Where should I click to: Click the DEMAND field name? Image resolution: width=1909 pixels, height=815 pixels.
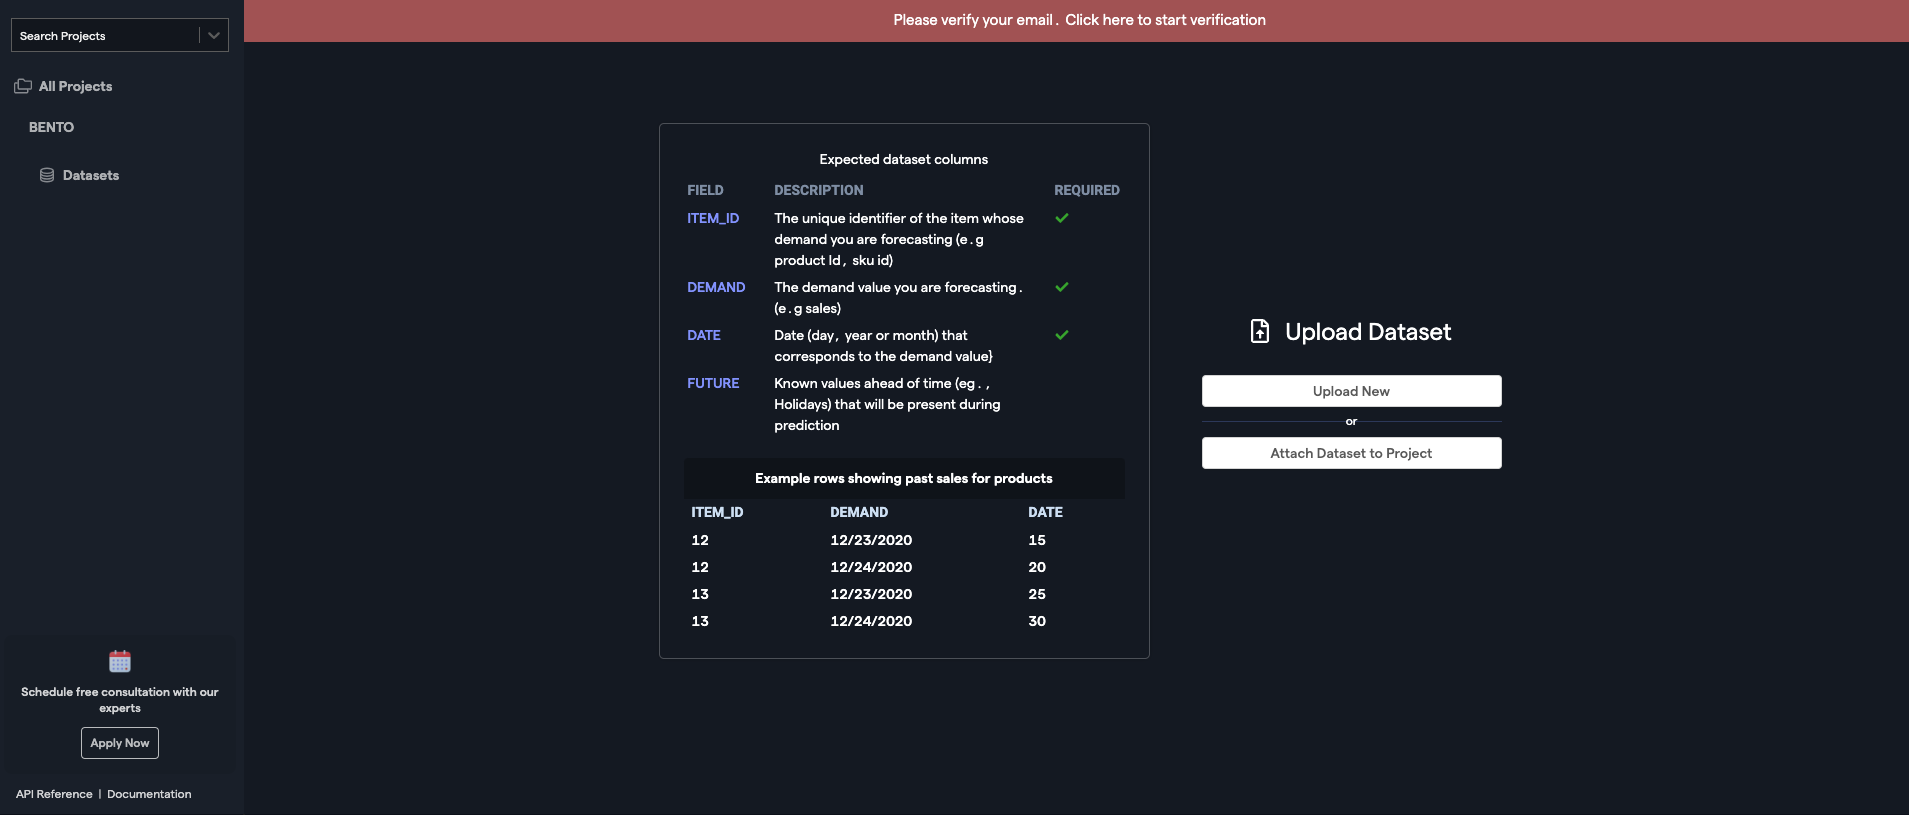[716, 287]
